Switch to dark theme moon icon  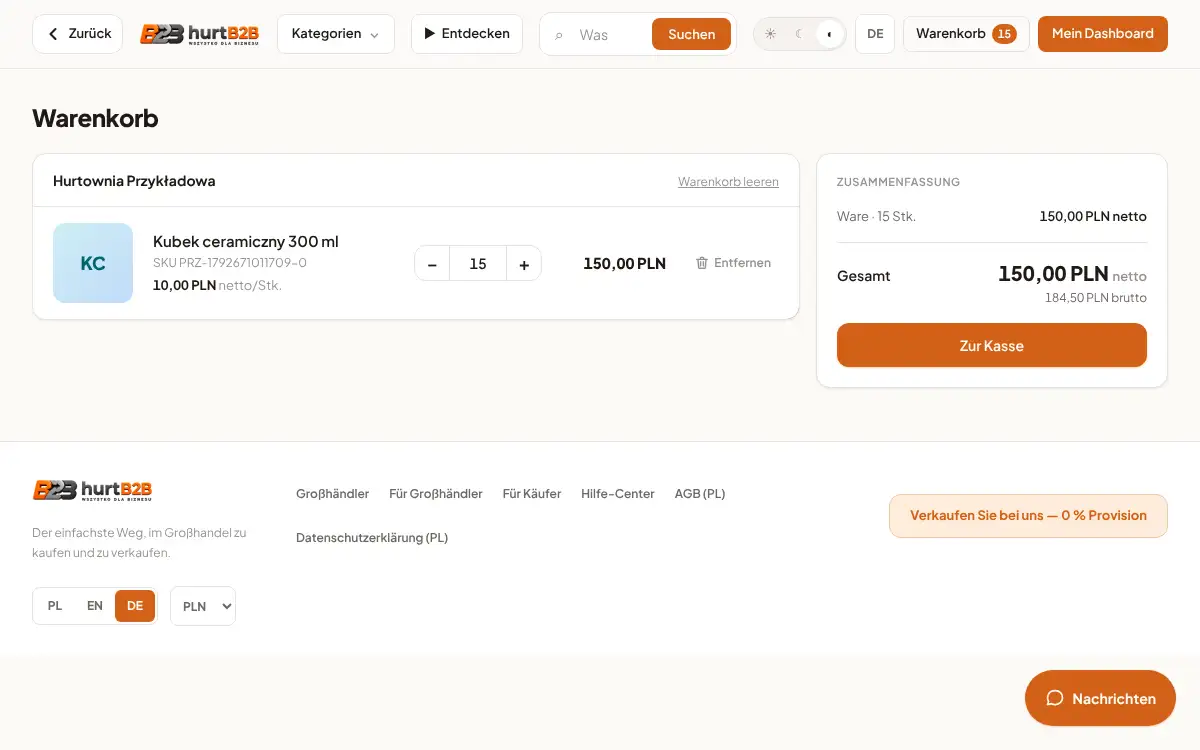(800, 34)
